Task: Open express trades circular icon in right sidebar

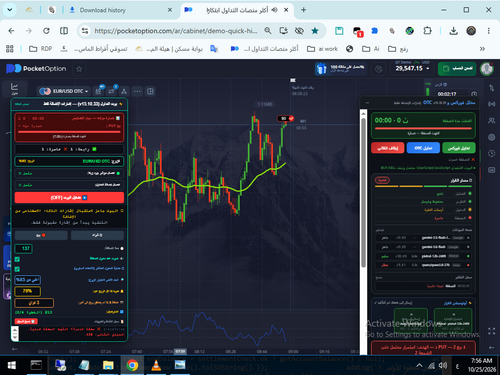Action: (491, 137)
